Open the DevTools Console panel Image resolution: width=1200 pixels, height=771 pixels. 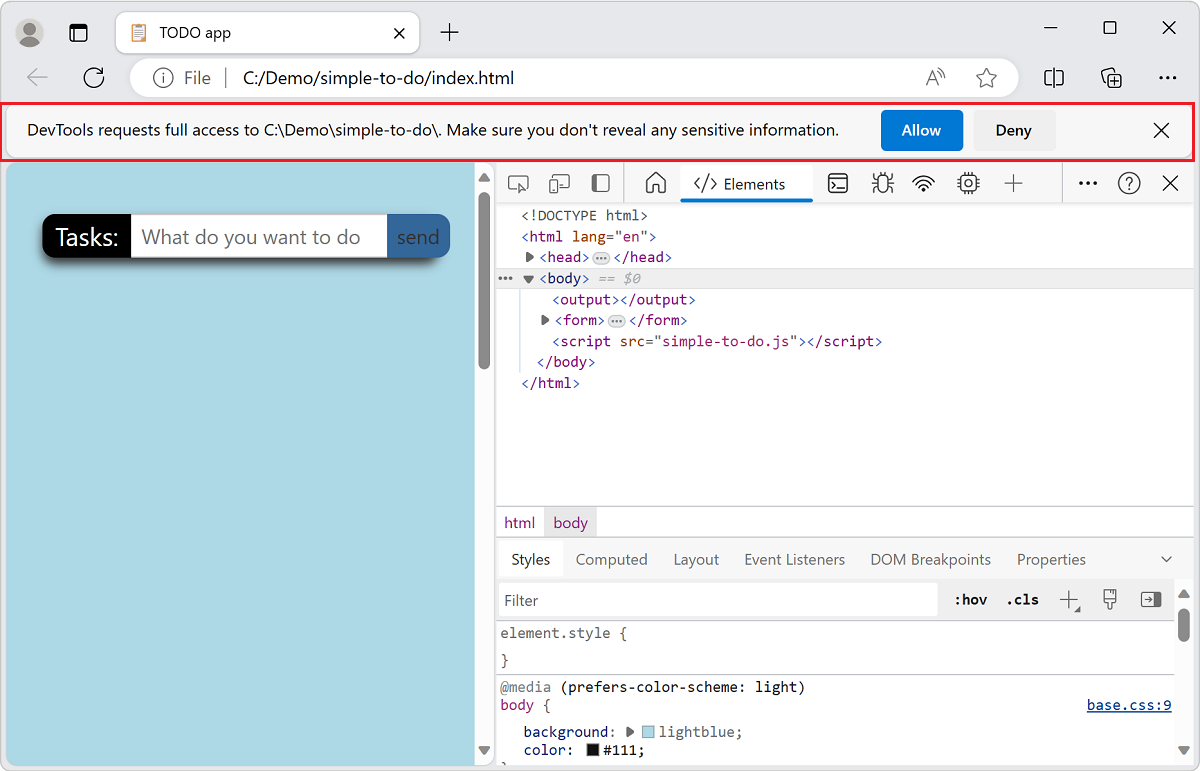click(x=837, y=183)
